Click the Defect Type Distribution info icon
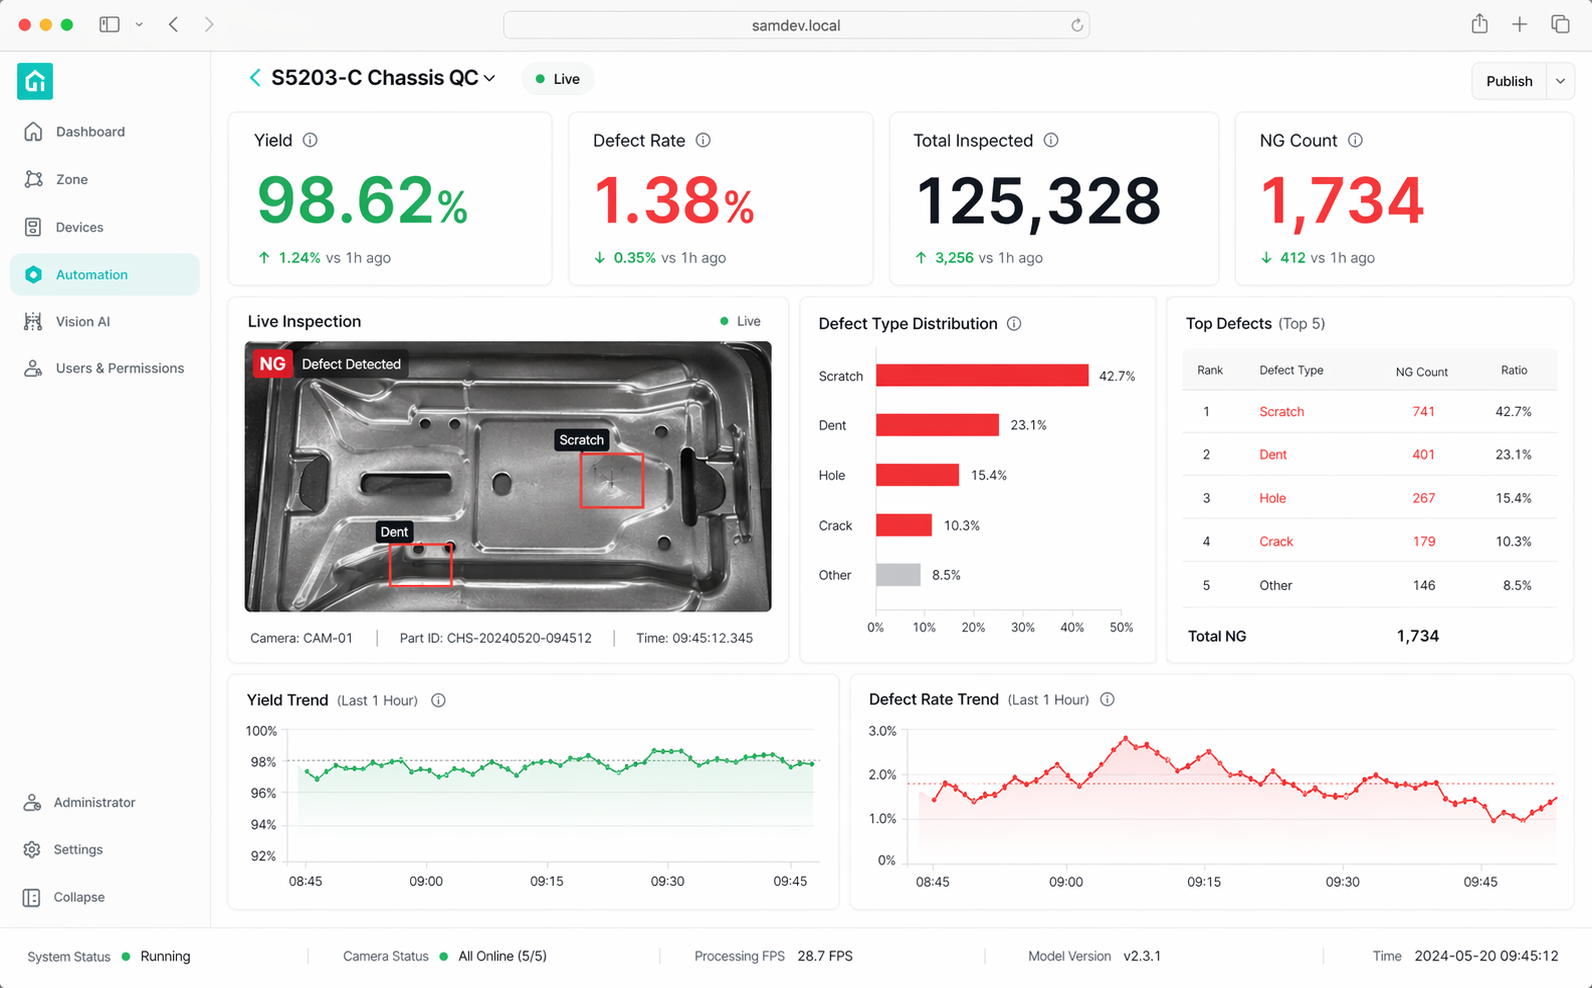Viewport: 1592px width, 988px height. (x=1014, y=323)
